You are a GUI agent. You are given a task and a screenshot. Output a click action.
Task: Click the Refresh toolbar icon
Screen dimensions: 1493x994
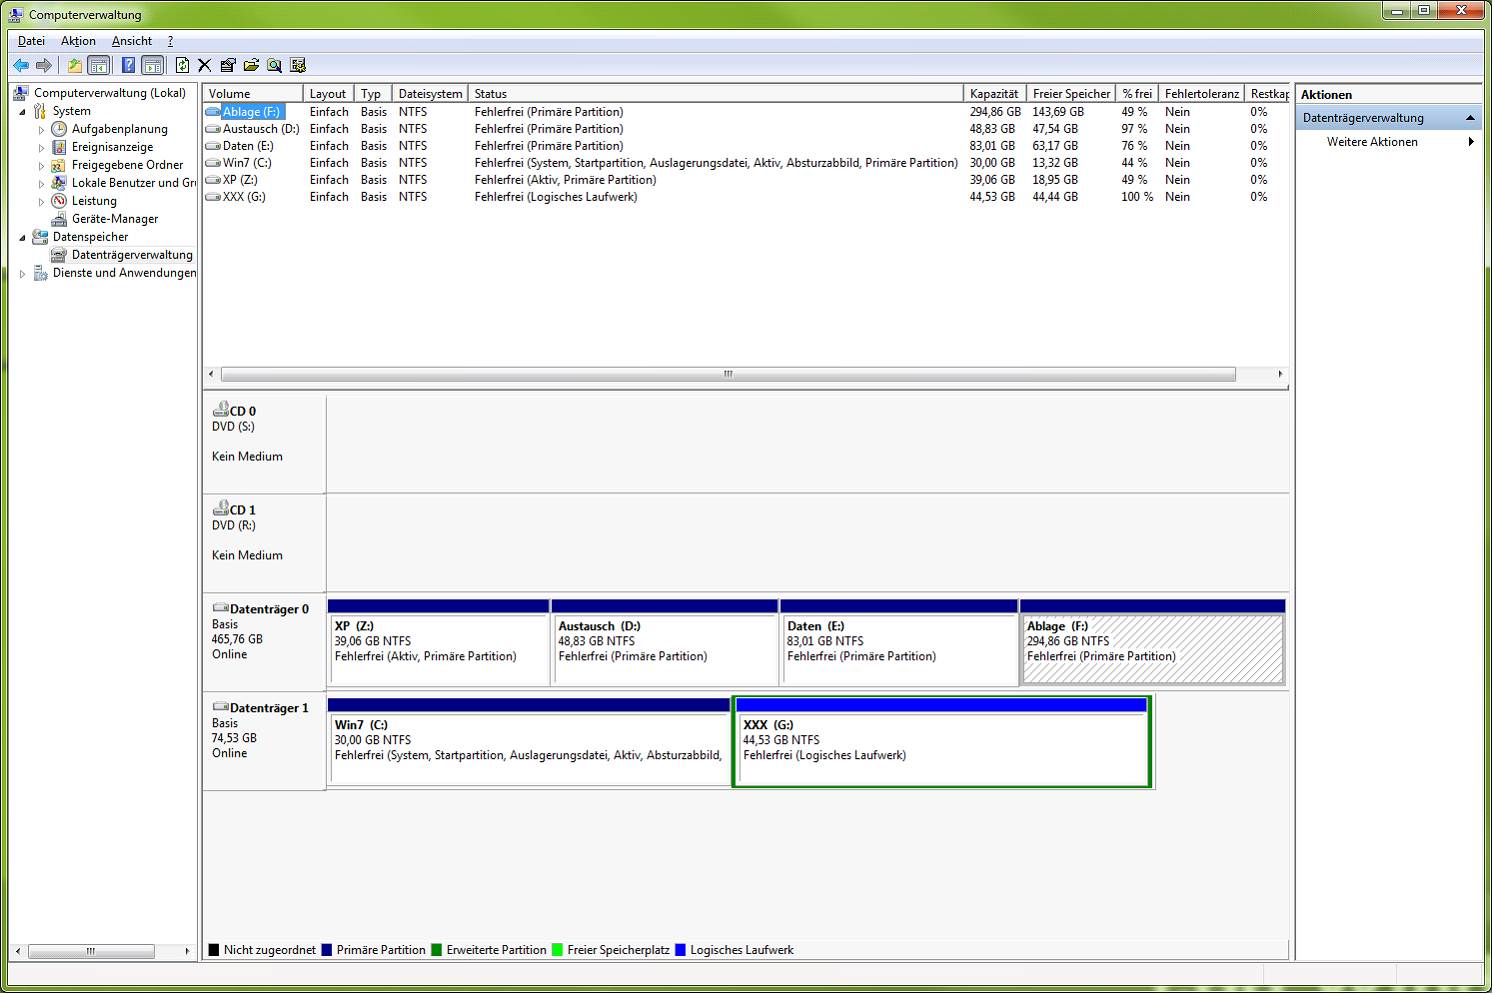(x=182, y=65)
